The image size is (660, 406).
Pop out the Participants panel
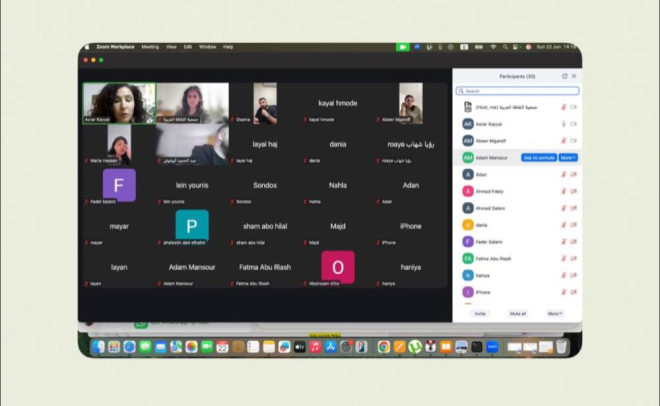coord(564,76)
